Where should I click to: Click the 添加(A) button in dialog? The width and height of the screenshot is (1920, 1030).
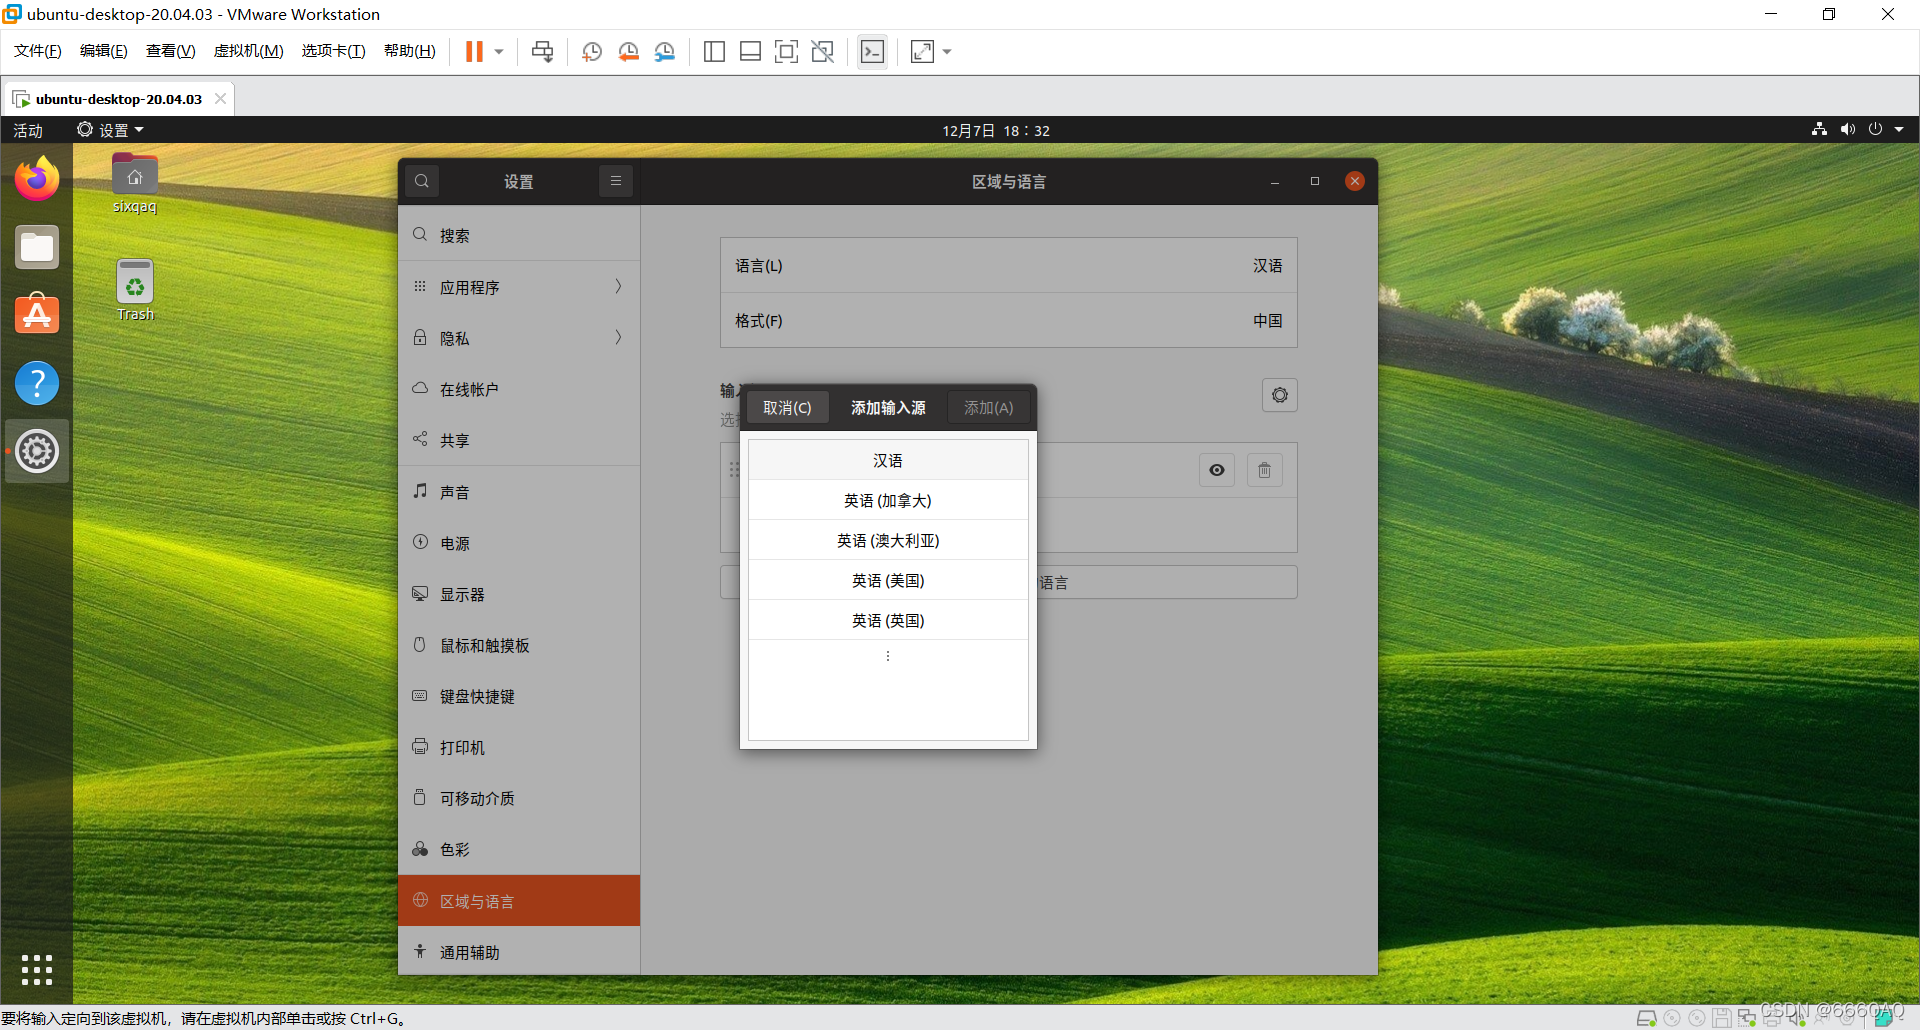click(x=988, y=408)
